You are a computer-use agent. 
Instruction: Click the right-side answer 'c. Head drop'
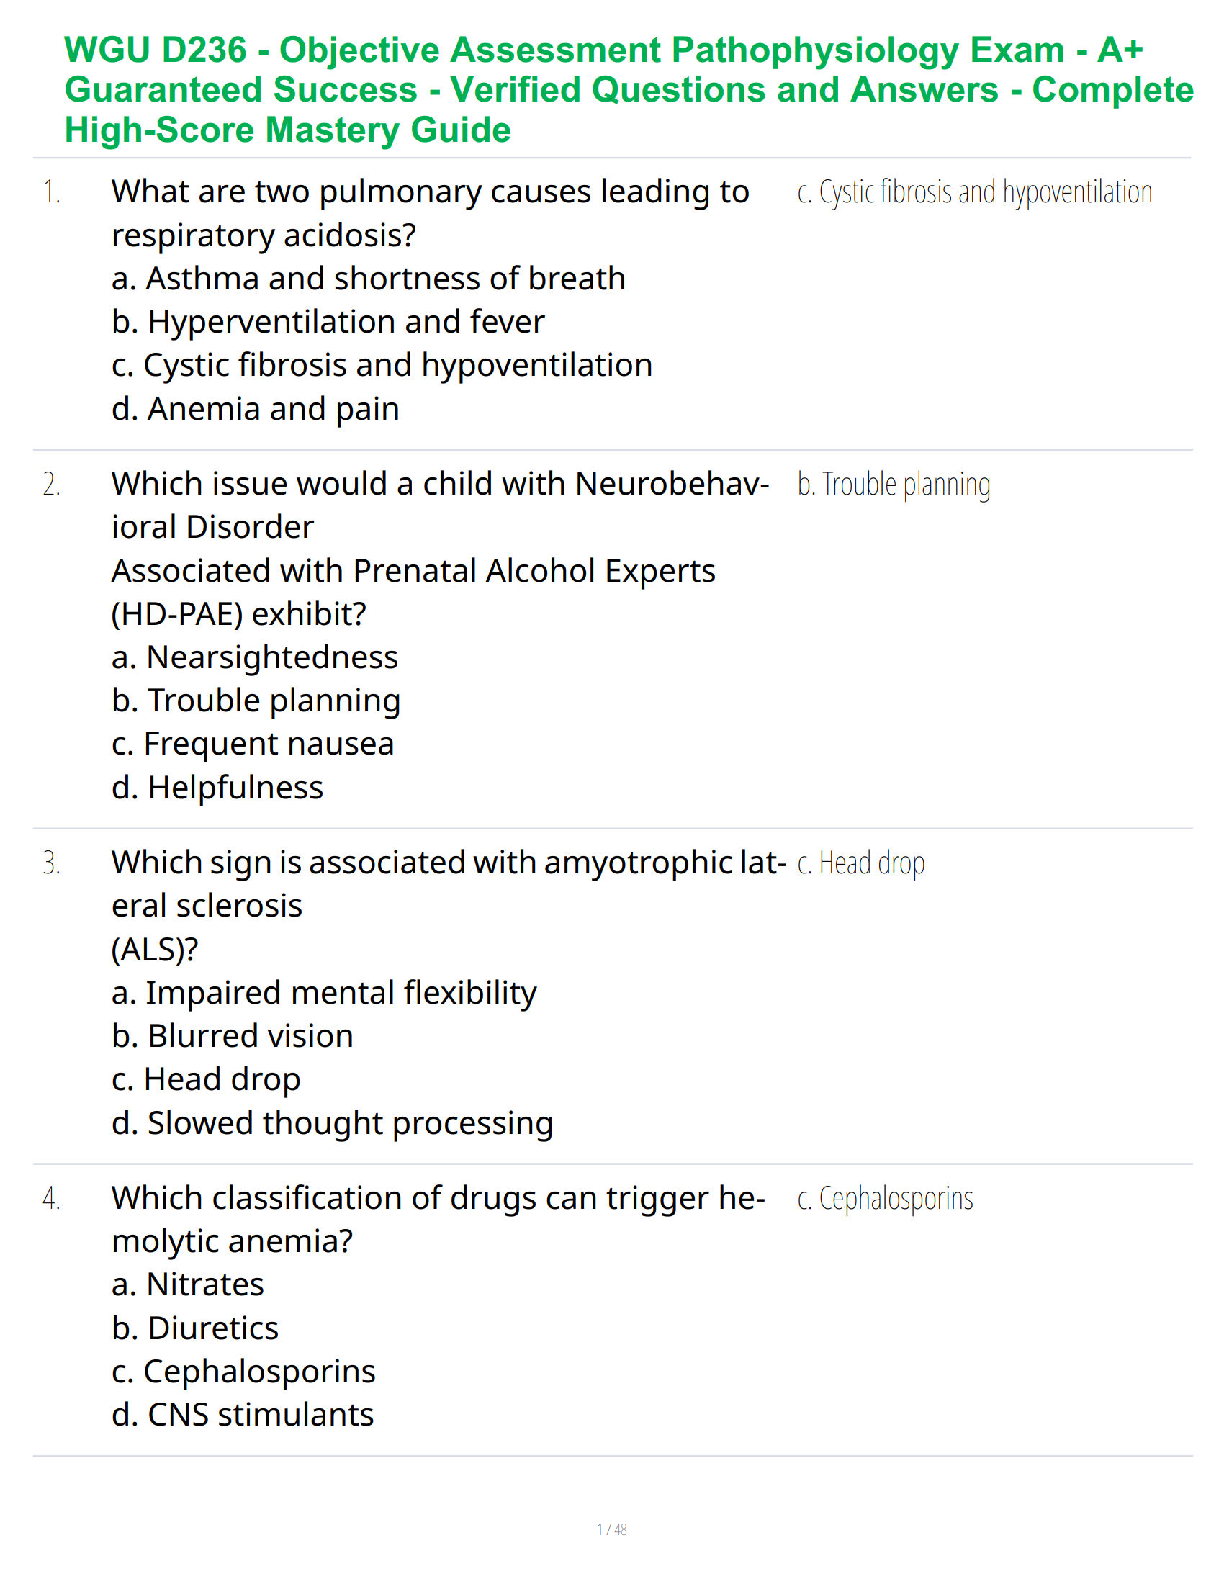(860, 863)
